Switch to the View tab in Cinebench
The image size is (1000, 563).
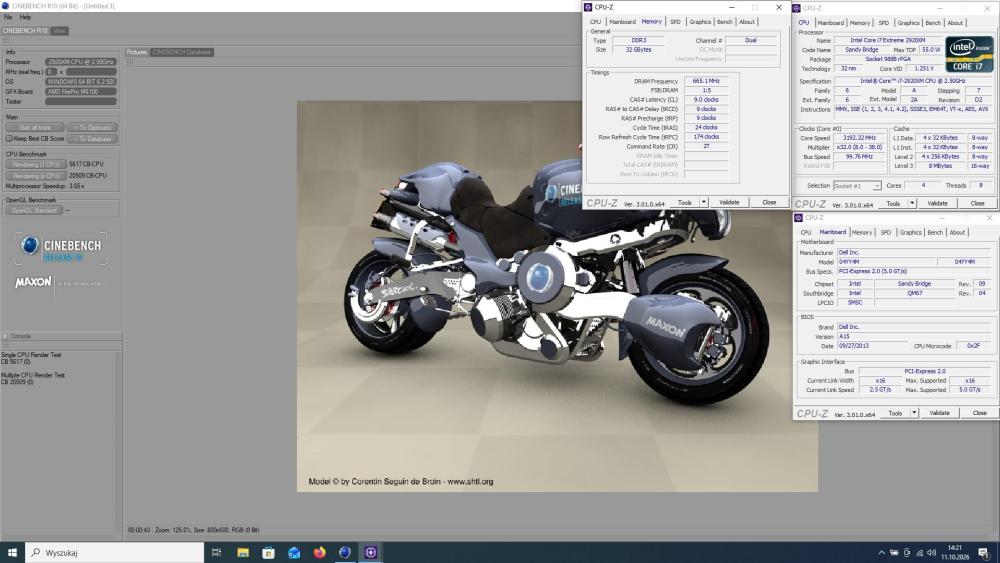click(59, 31)
